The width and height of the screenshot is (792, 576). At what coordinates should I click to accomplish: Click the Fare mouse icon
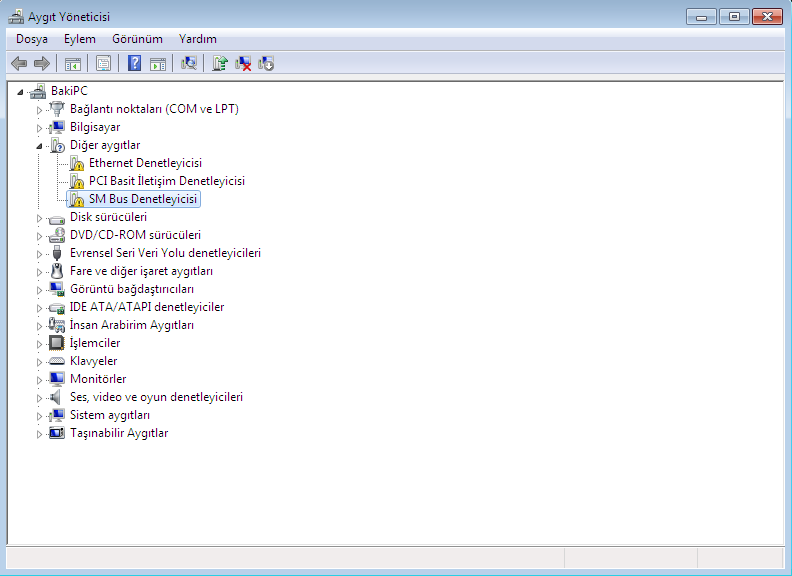click(57, 271)
